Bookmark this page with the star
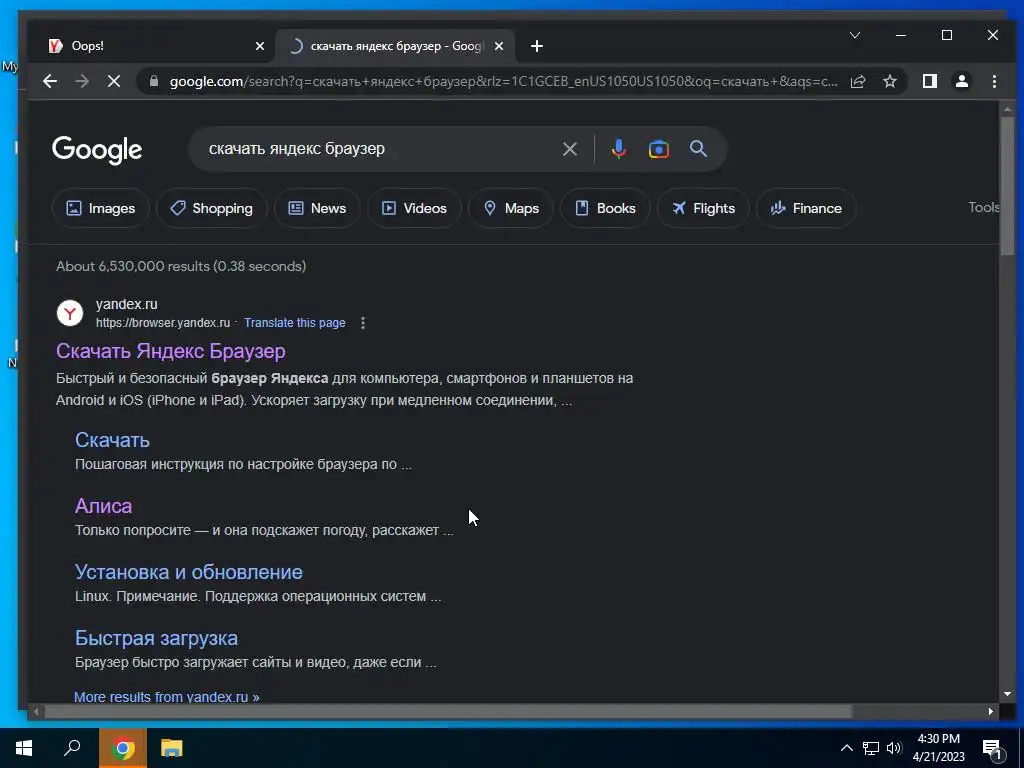This screenshot has width=1024, height=768. [889, 81]
